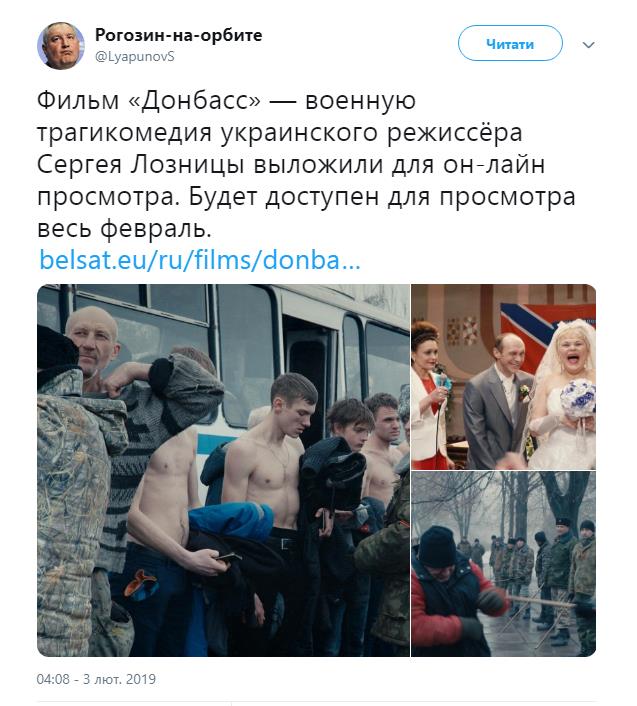Viewport: 637px width, 706px height.
Task: Click the @LyapunovS handle
Action: (135, 57)
